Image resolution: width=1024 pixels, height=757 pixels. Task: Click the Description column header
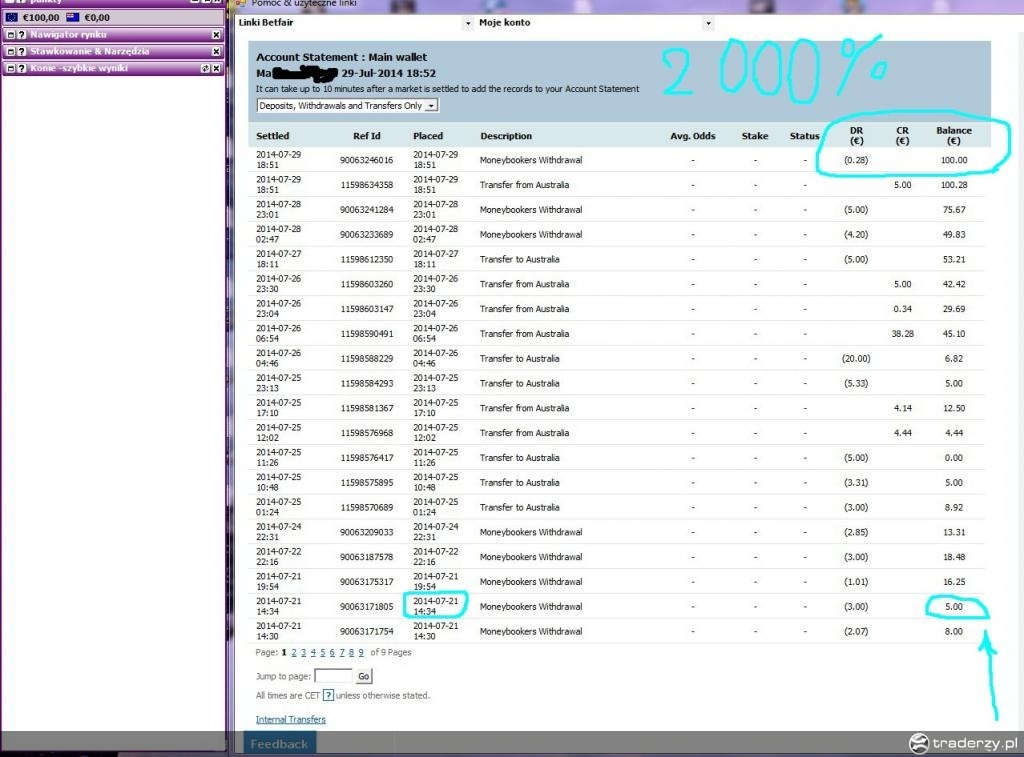click(506, 136)
